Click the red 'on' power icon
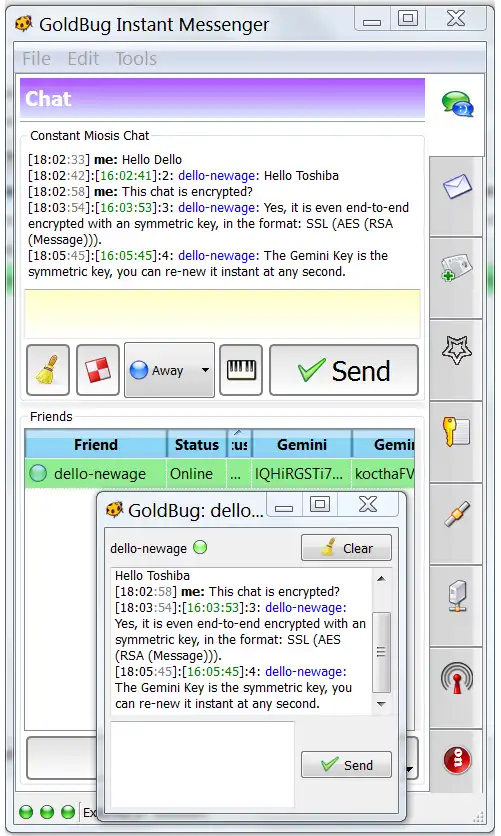 tap(457, 760)
